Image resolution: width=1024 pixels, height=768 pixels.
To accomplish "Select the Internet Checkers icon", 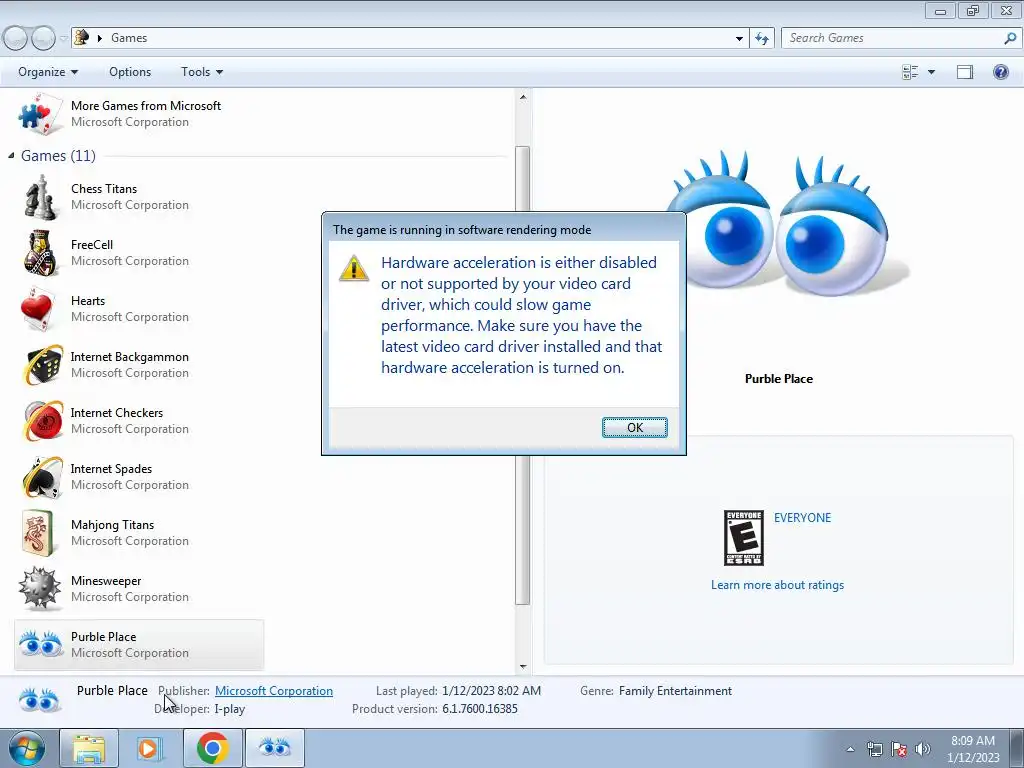I will point(42,421).
